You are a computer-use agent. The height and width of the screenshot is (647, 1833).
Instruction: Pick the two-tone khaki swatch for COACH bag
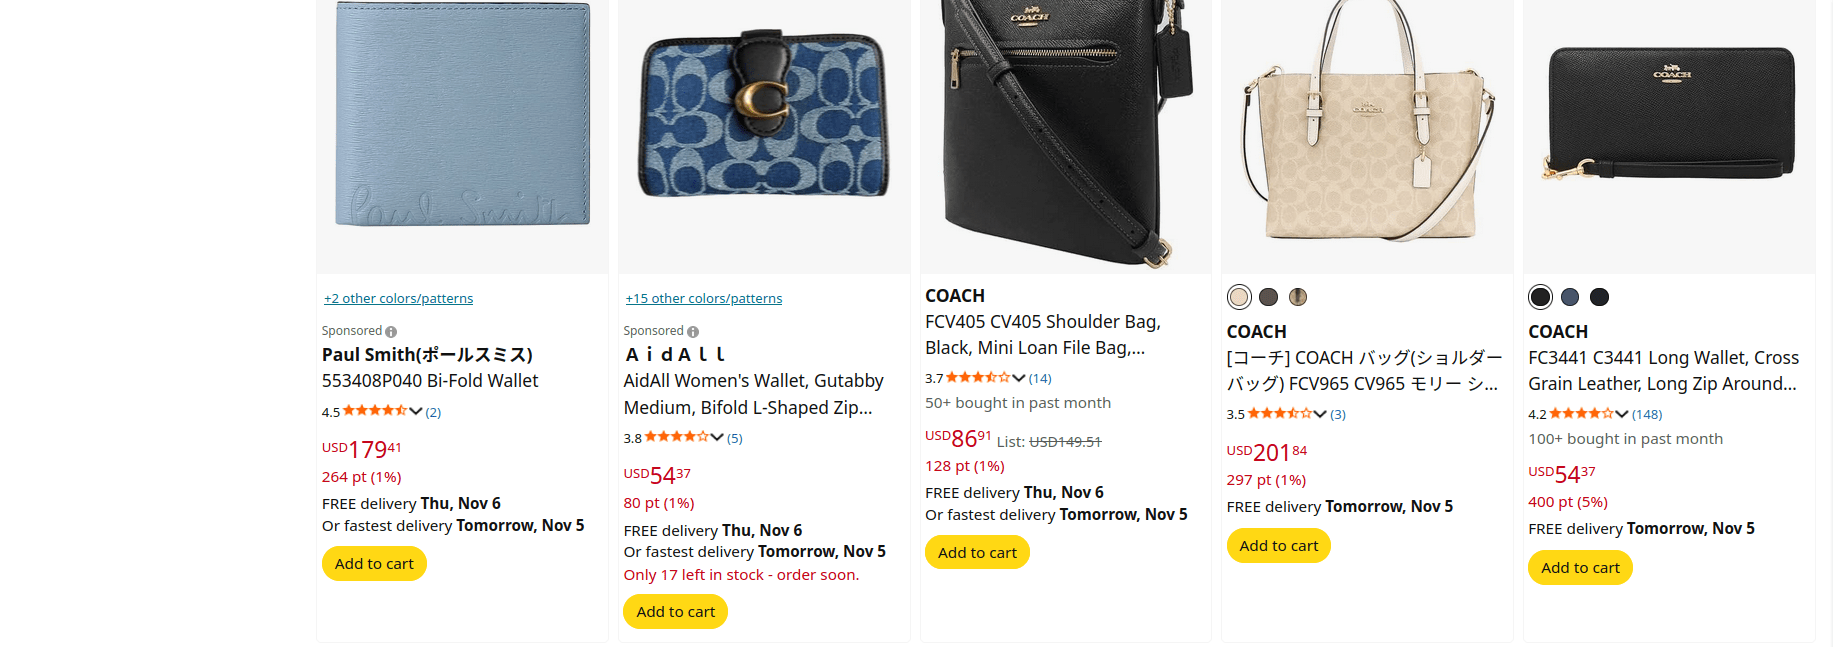pyautogui.click(x=1298, y=297)
